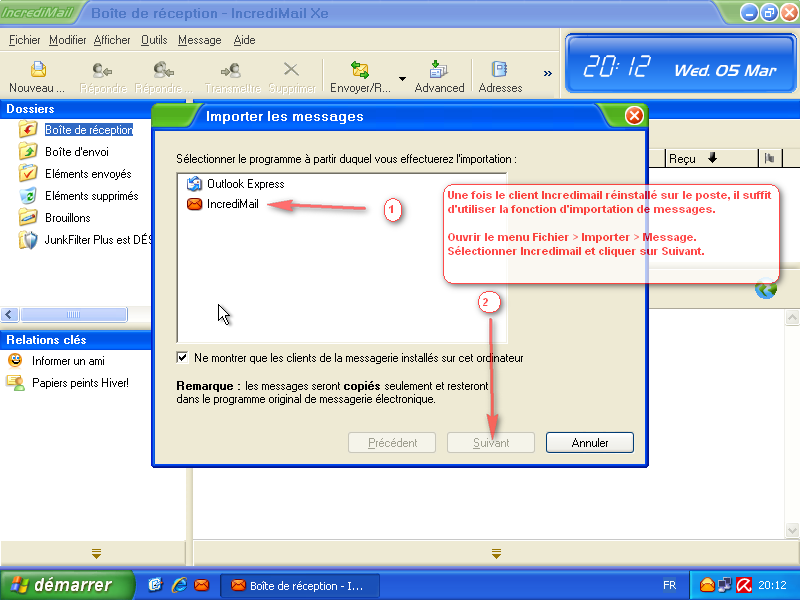Select the IncrediMail envelope icon in list
800x600 pixels.
[x=194, y=204]
